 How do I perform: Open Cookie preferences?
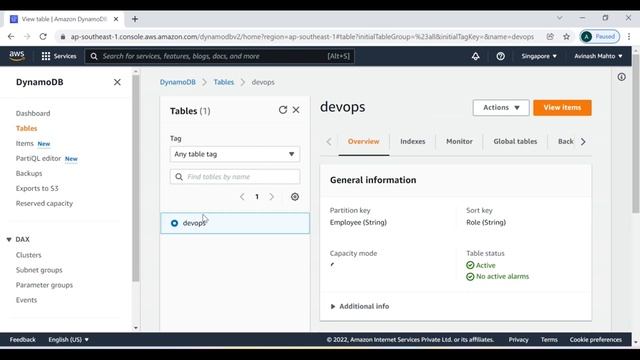[x=596, y=340]
